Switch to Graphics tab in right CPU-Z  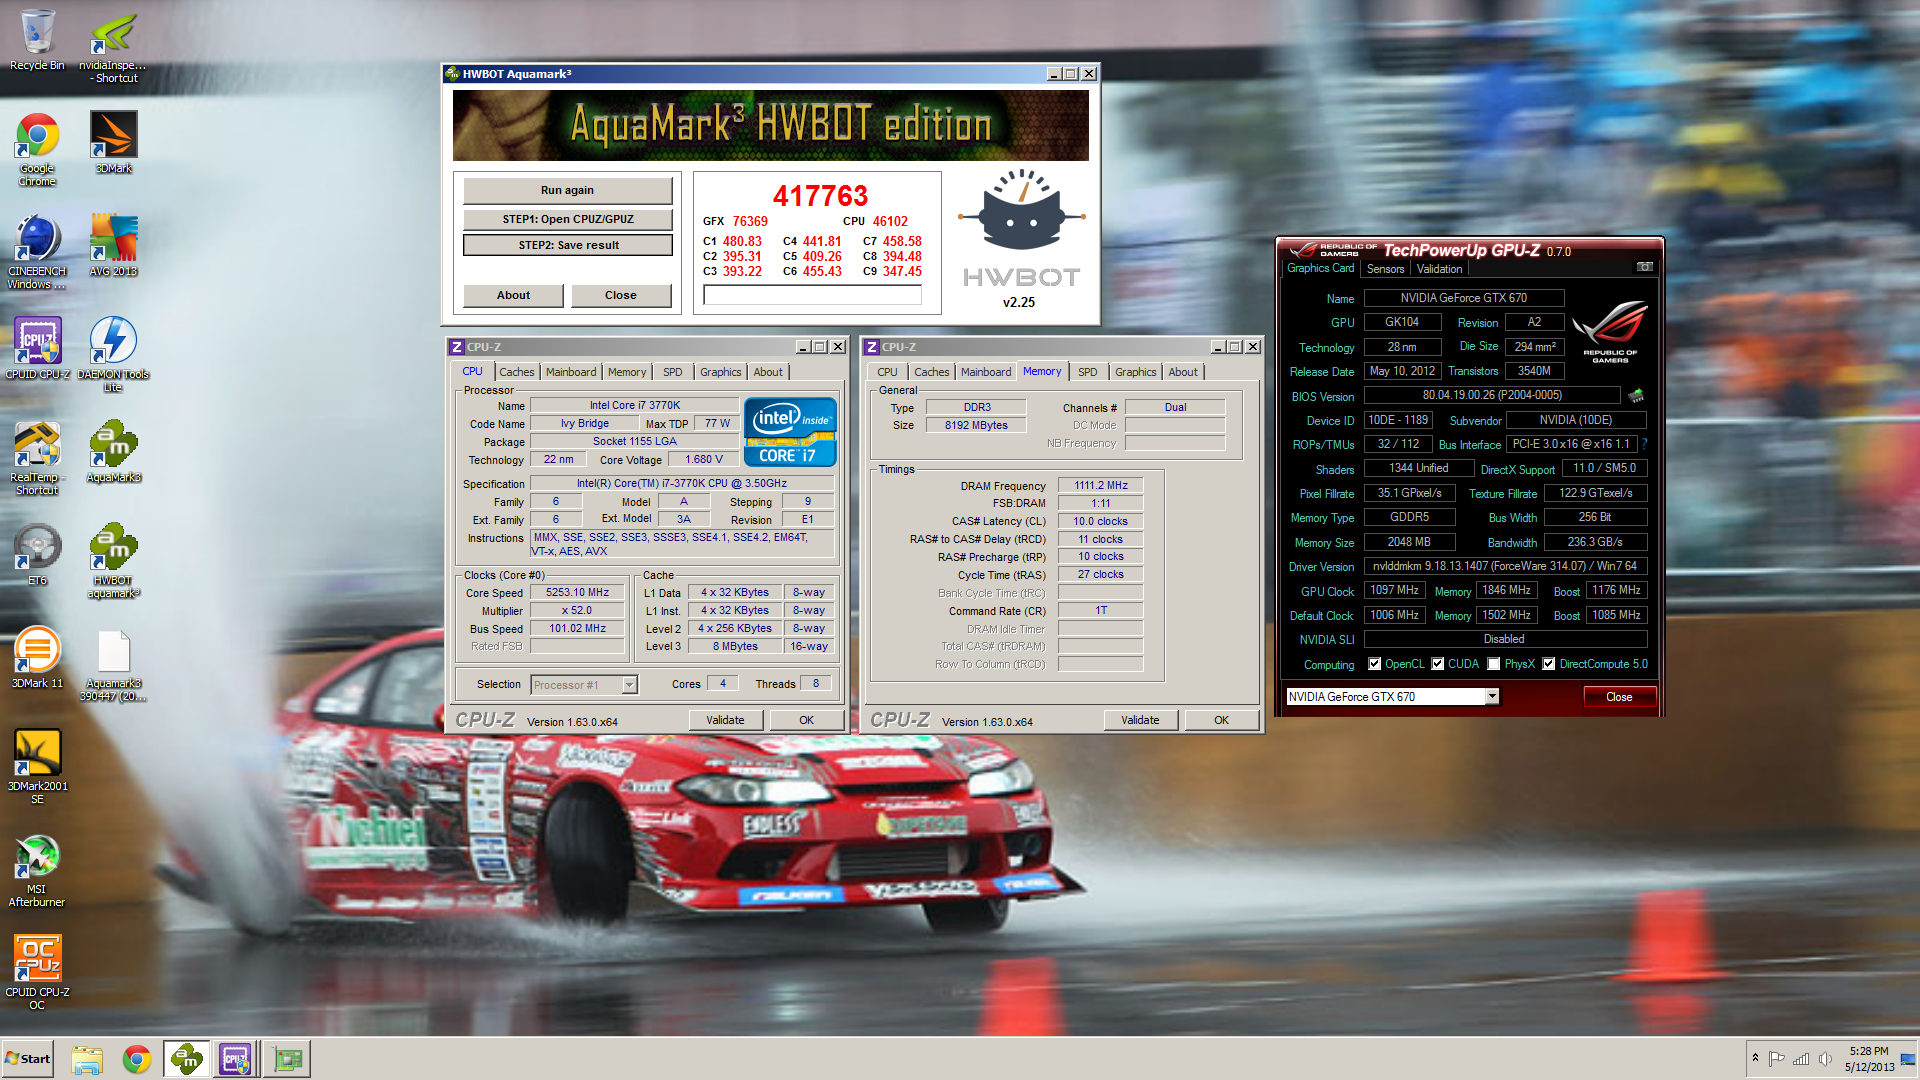pos(1136,372)
